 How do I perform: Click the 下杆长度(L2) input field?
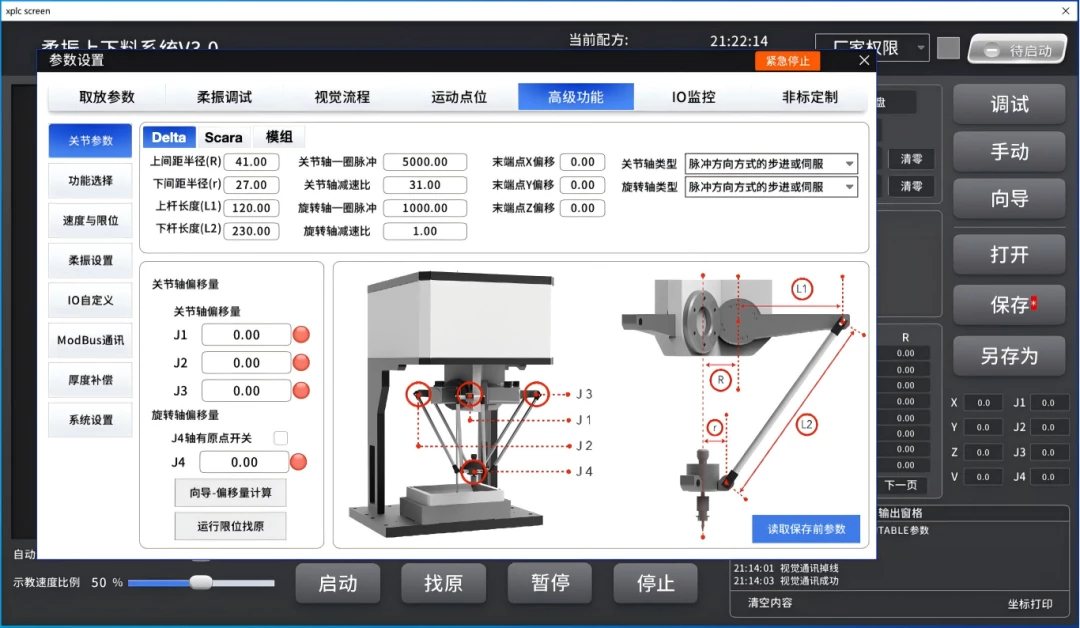251,231
